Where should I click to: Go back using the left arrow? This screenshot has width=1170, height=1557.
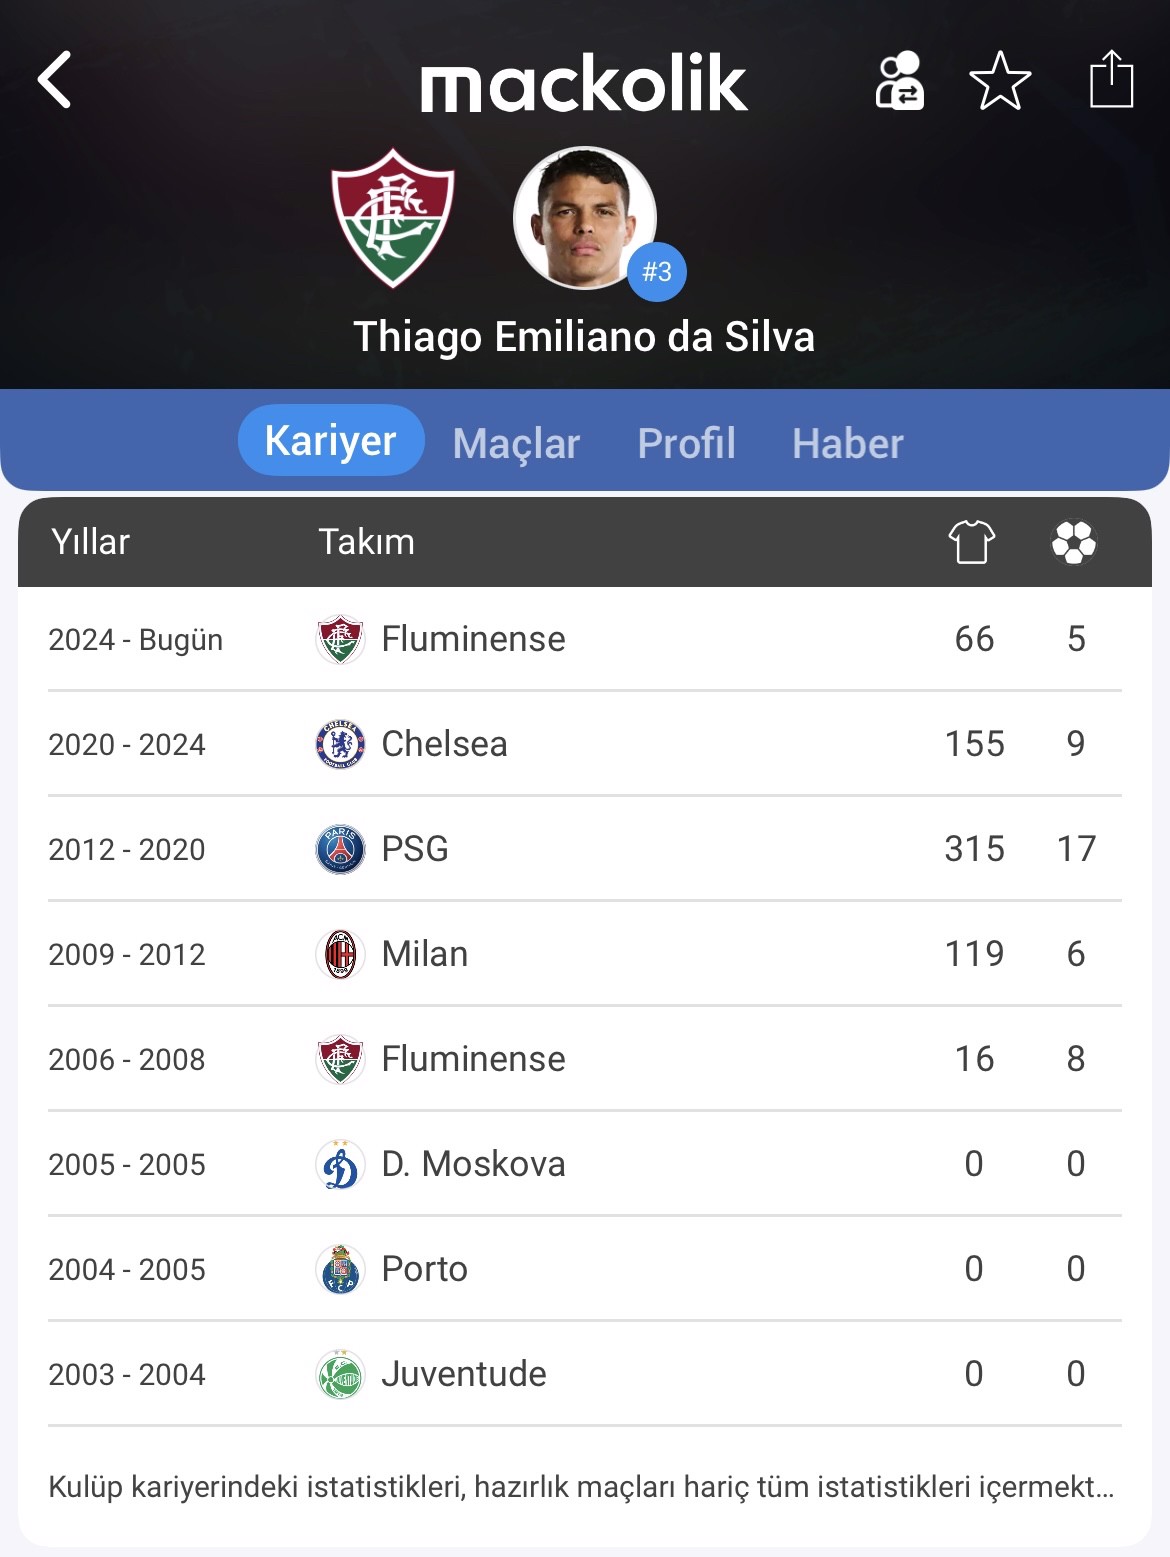coord(56,80)
